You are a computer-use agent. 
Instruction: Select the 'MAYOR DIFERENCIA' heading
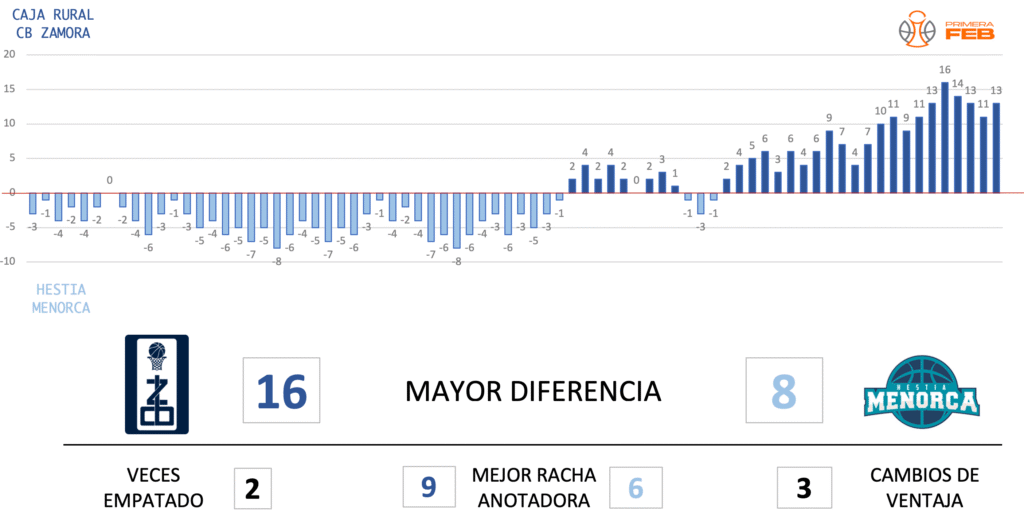click(x=533, y=391)
